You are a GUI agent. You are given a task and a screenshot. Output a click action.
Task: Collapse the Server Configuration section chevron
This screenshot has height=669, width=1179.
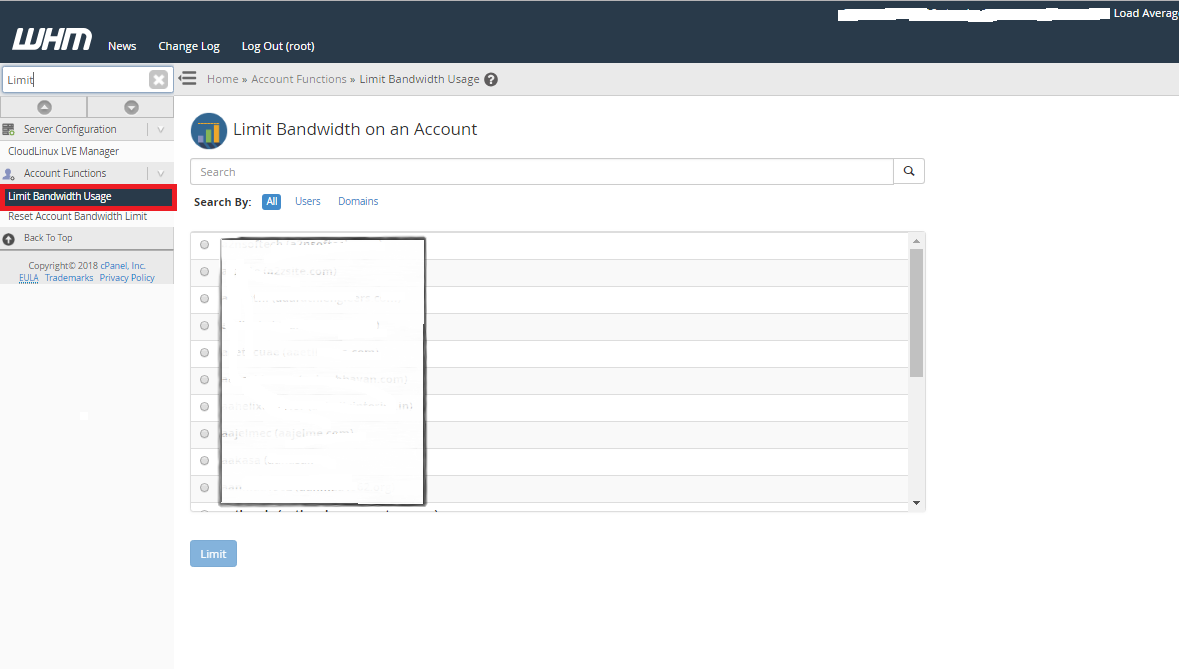click(x=160, y=130)
